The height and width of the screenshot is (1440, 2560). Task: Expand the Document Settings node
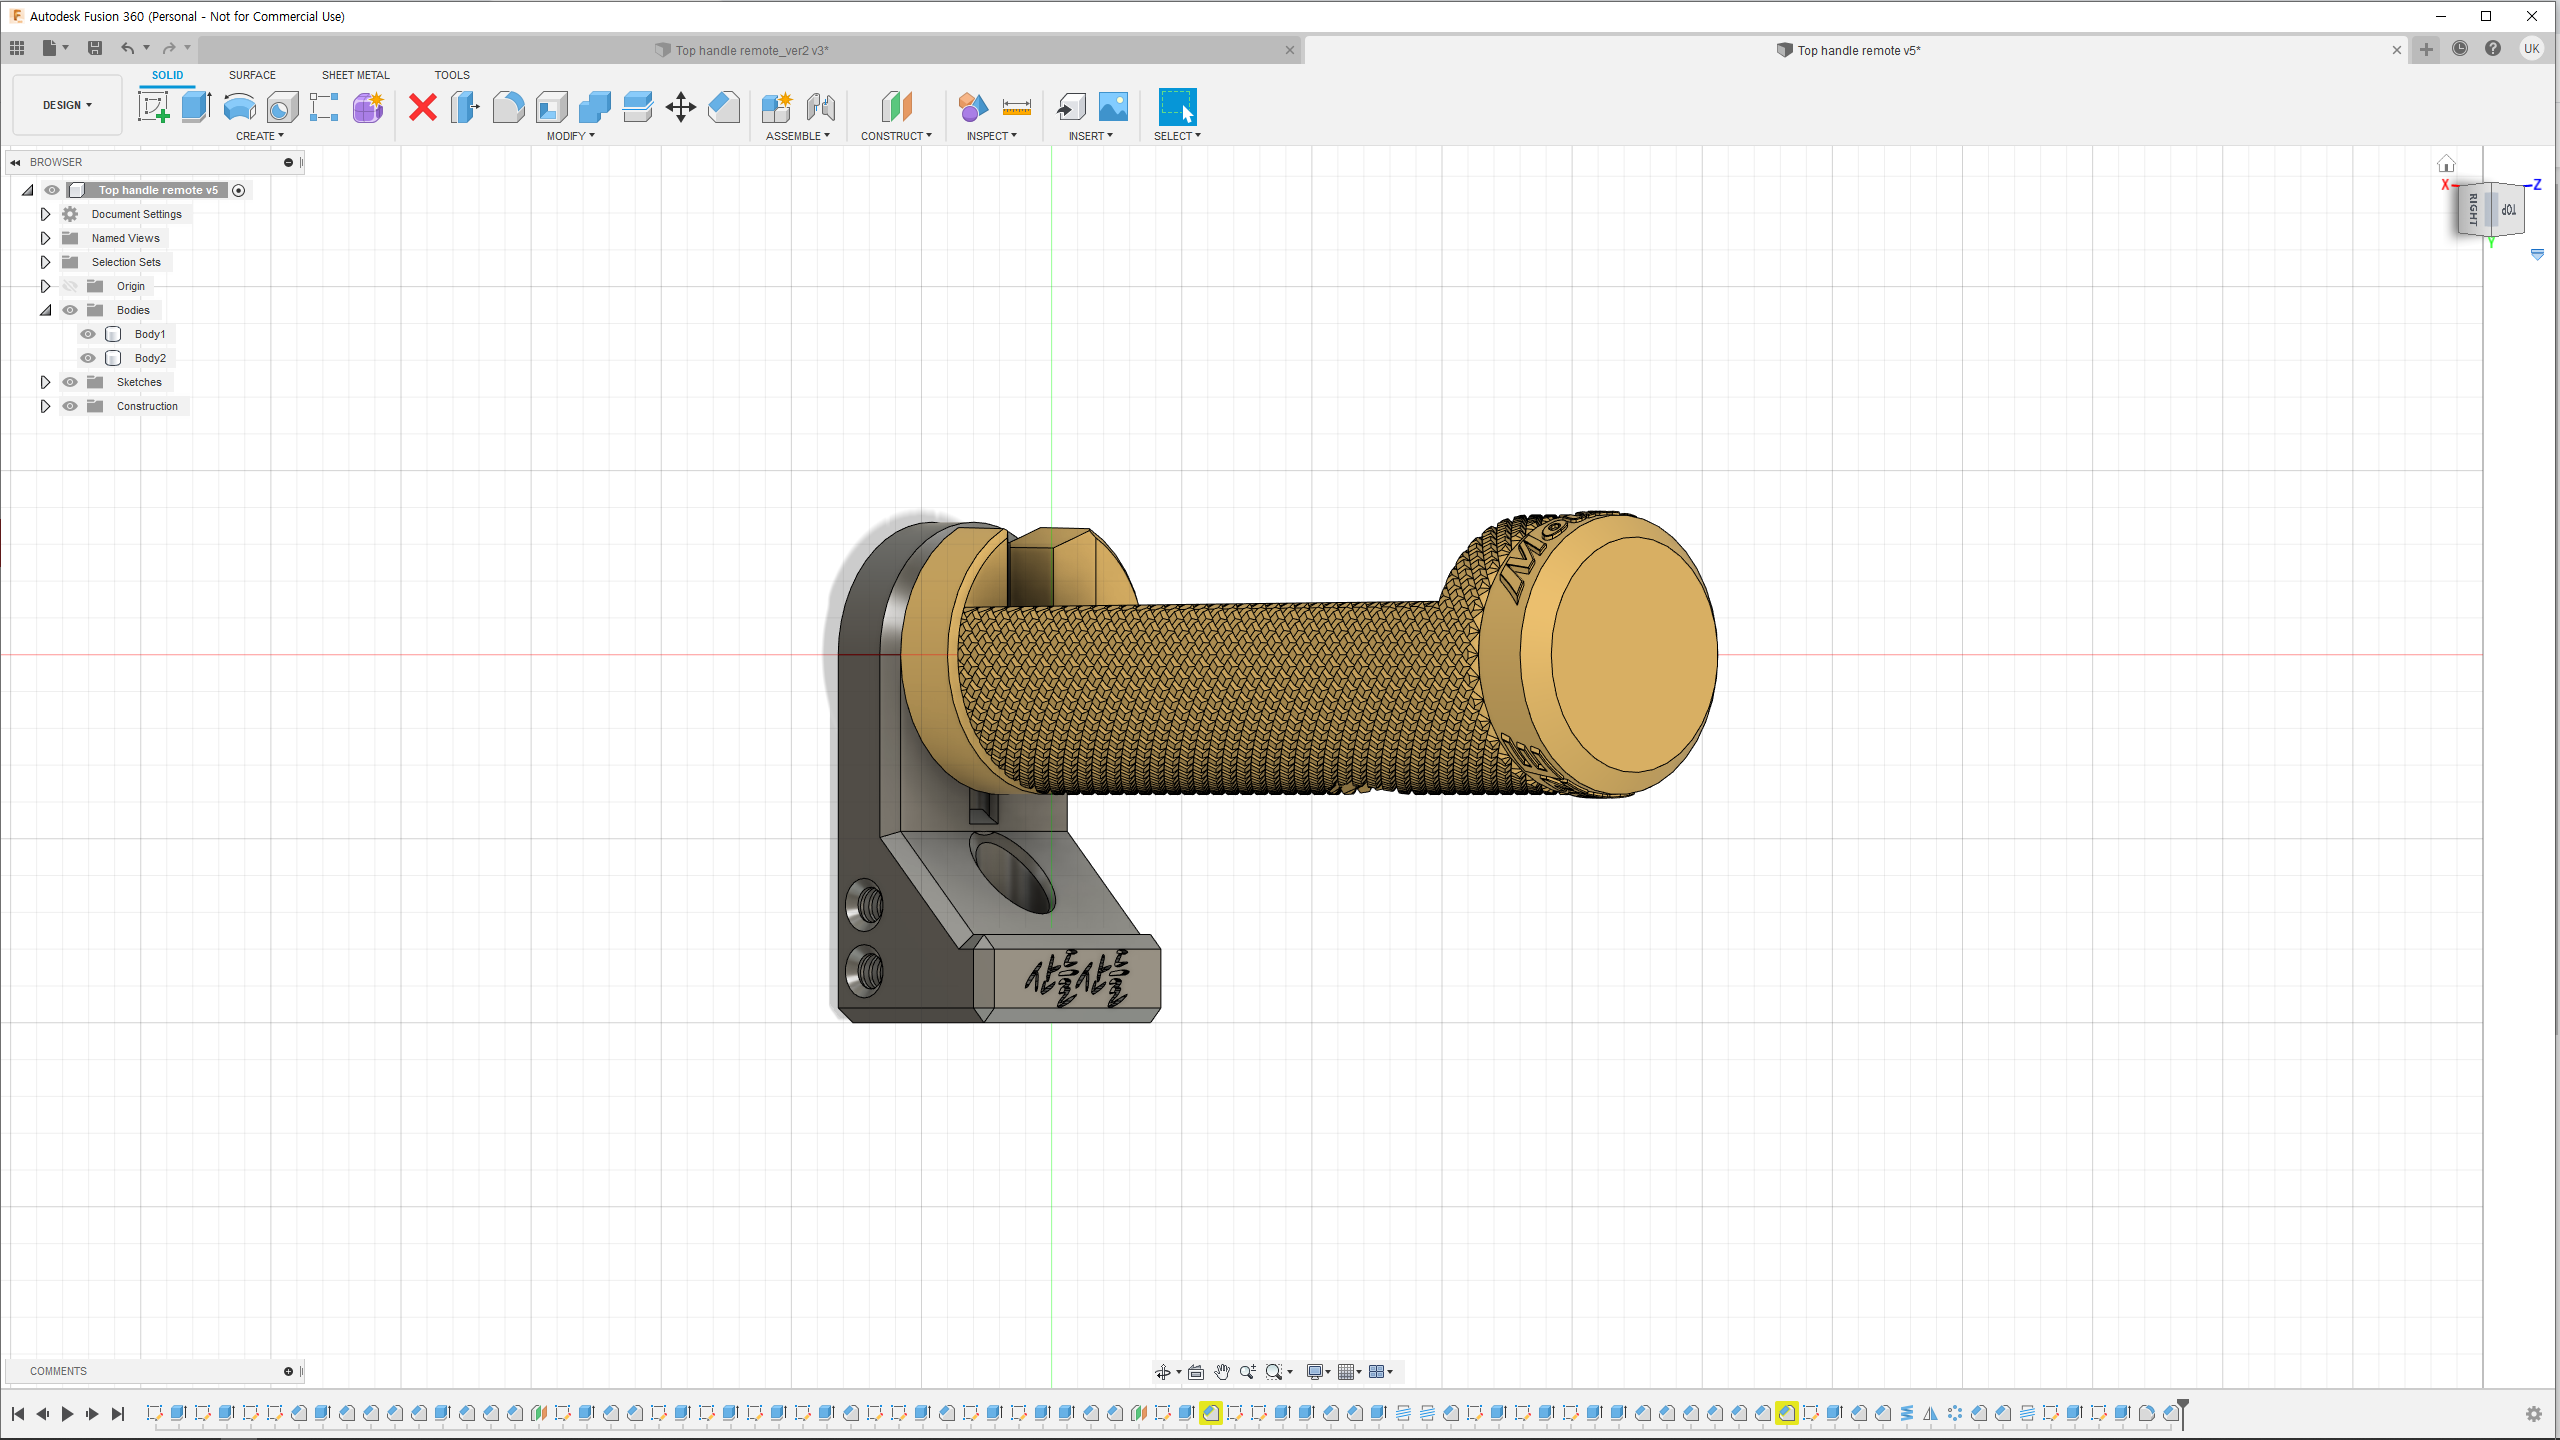[45, 214]
